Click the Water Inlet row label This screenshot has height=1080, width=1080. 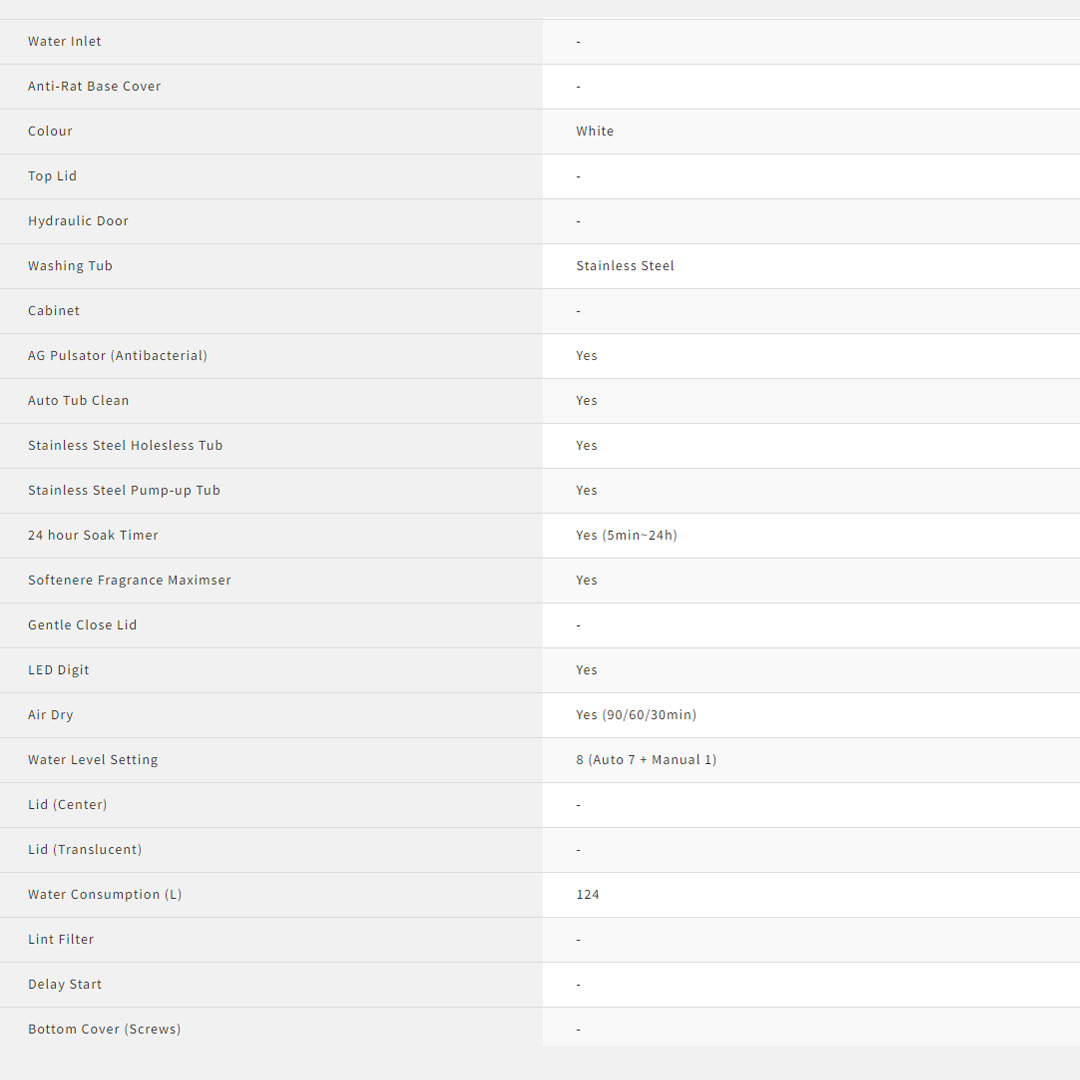point(65,41)
